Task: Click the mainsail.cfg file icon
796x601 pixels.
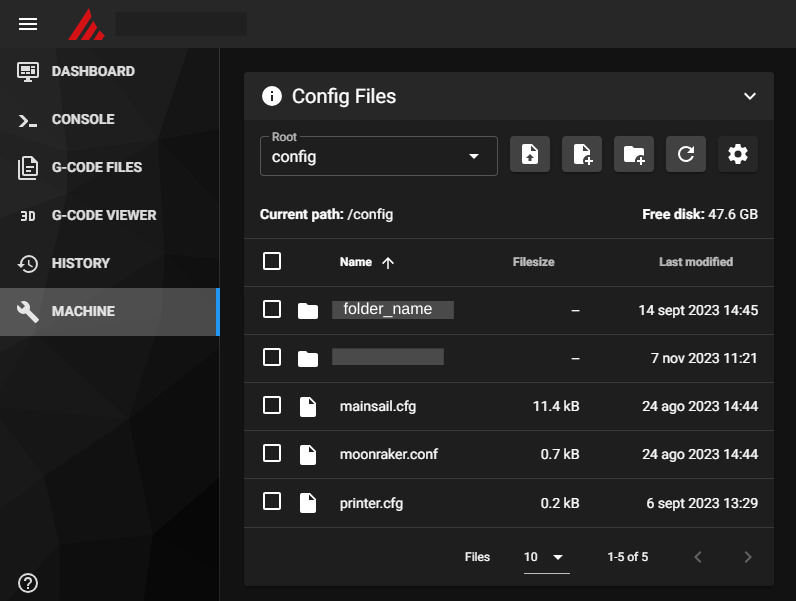Action: (x=308, y=407)
